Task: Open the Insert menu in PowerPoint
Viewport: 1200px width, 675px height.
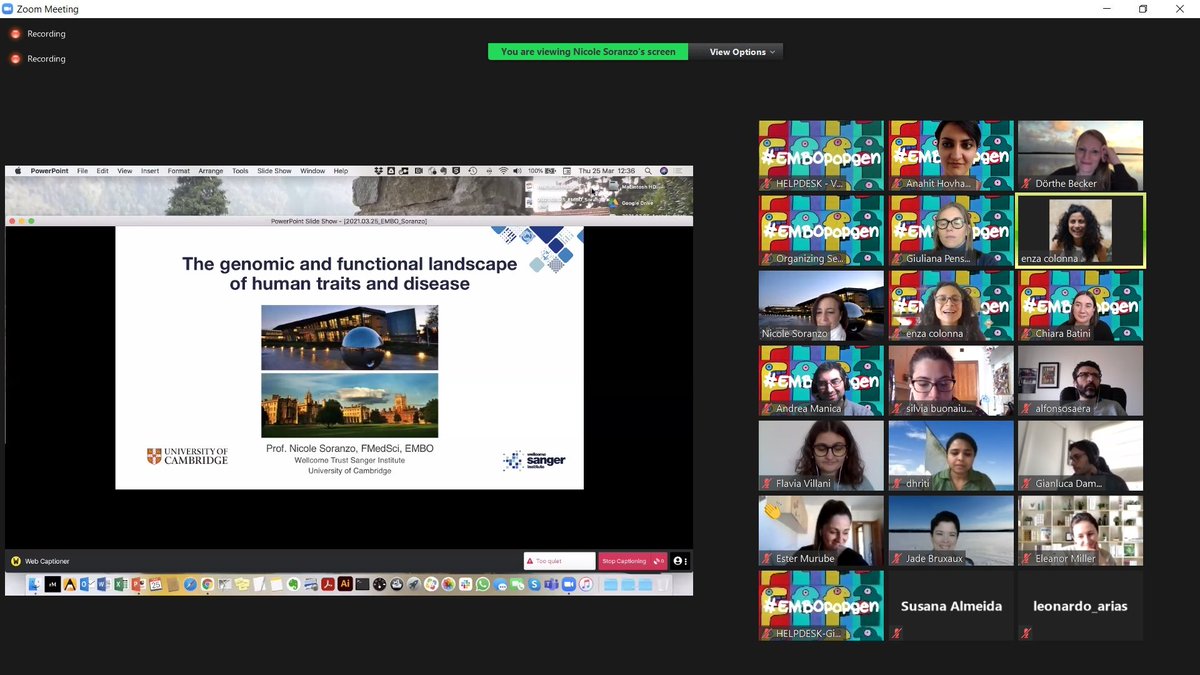Action: [150, 171]
